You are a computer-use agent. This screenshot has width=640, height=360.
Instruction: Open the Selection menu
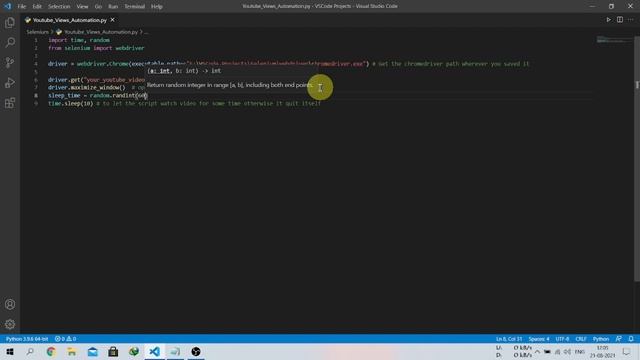click(x=59, y=7)
